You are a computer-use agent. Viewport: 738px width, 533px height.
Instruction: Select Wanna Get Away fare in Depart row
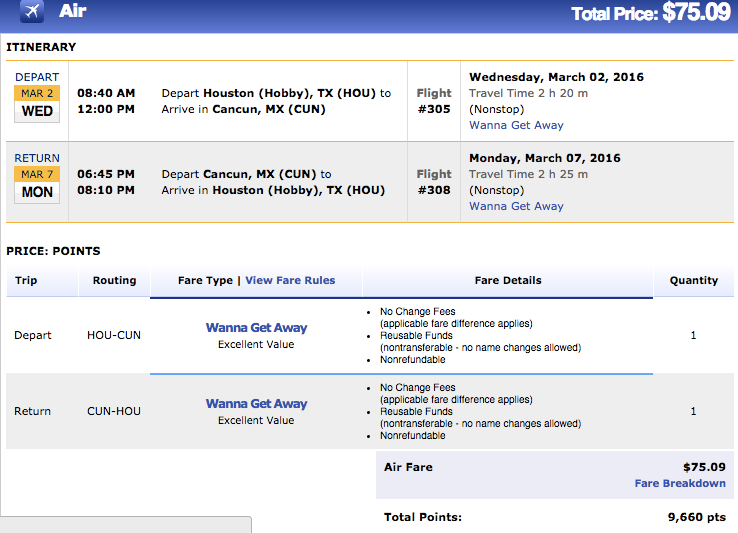pos(256,327)
